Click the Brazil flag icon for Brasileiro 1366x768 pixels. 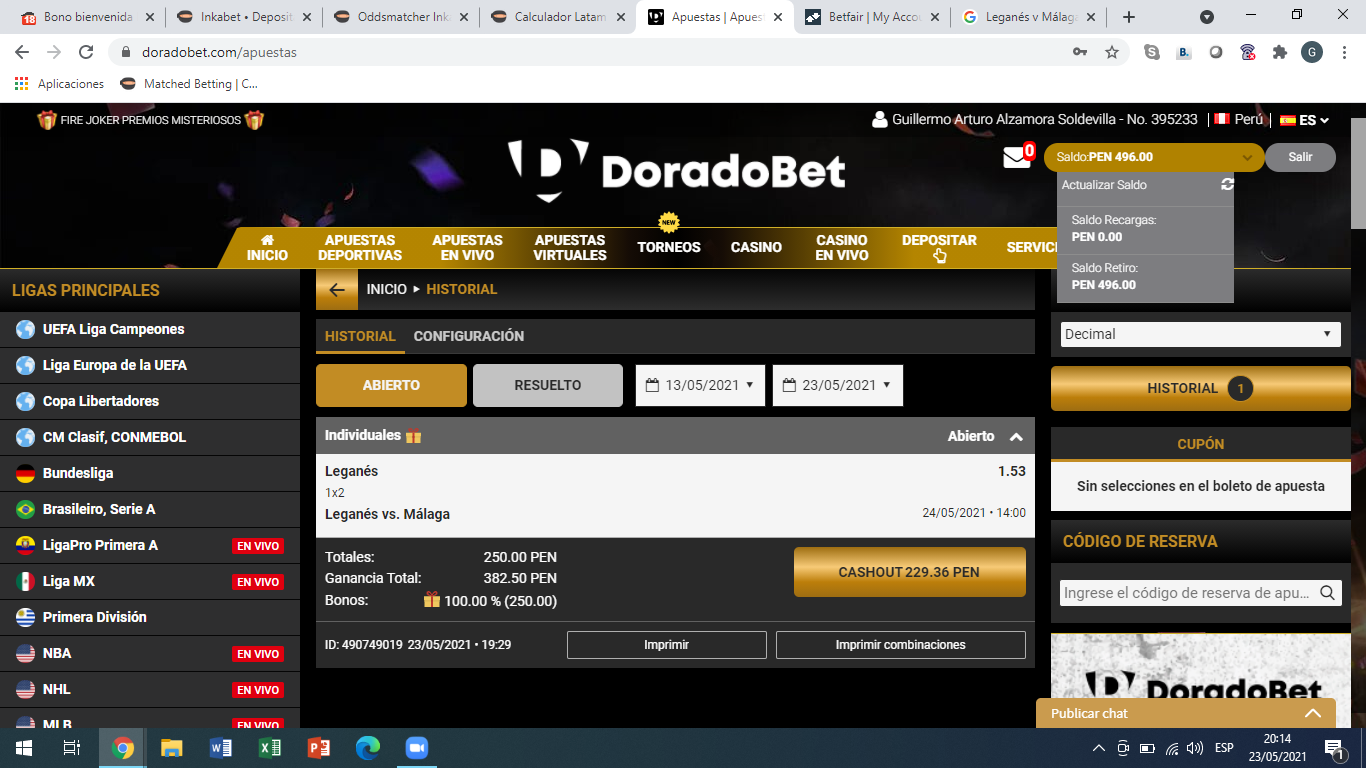[x=25, y=509]
